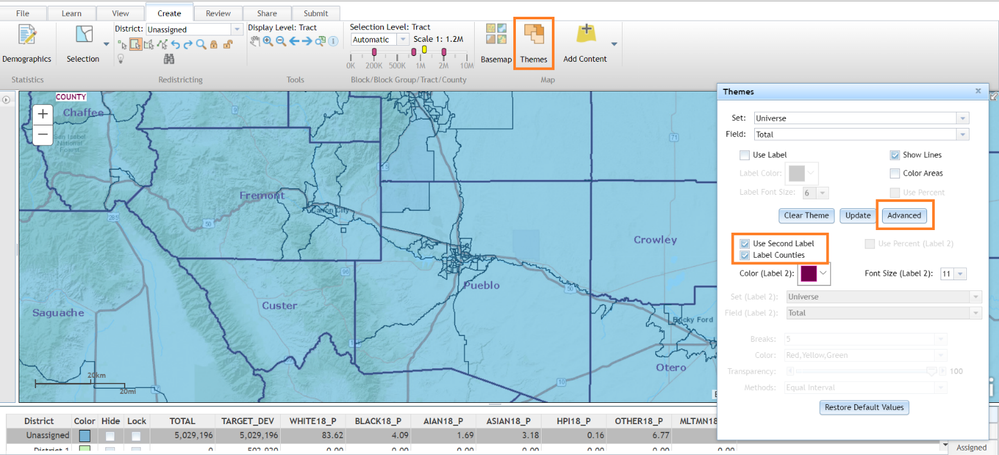Viewport: 999px width, 455px height.
Task: Click the Themes map icon
Action: [533, 41]
